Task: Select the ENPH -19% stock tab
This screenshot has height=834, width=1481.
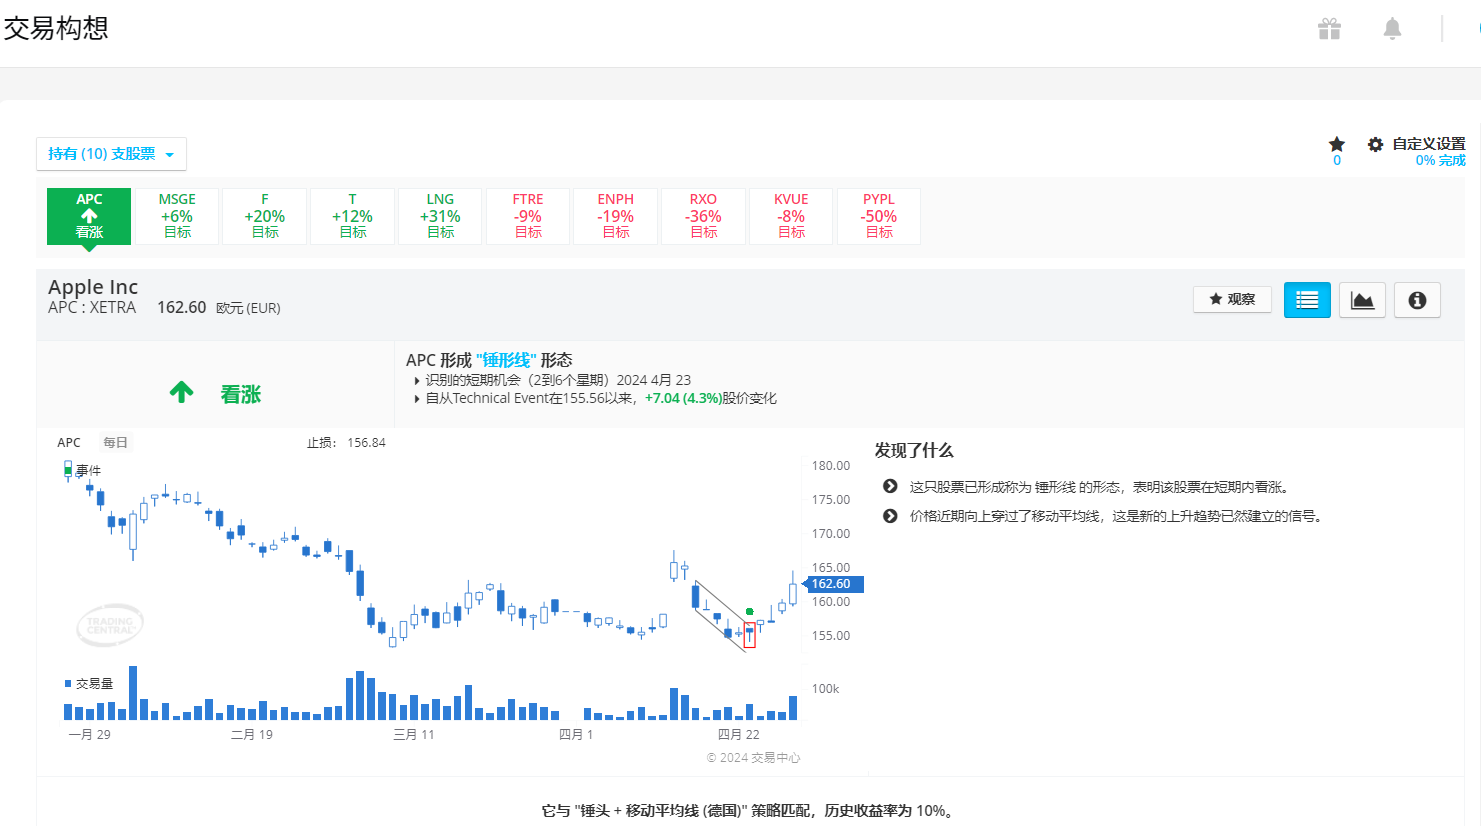Action: [616, 216]
